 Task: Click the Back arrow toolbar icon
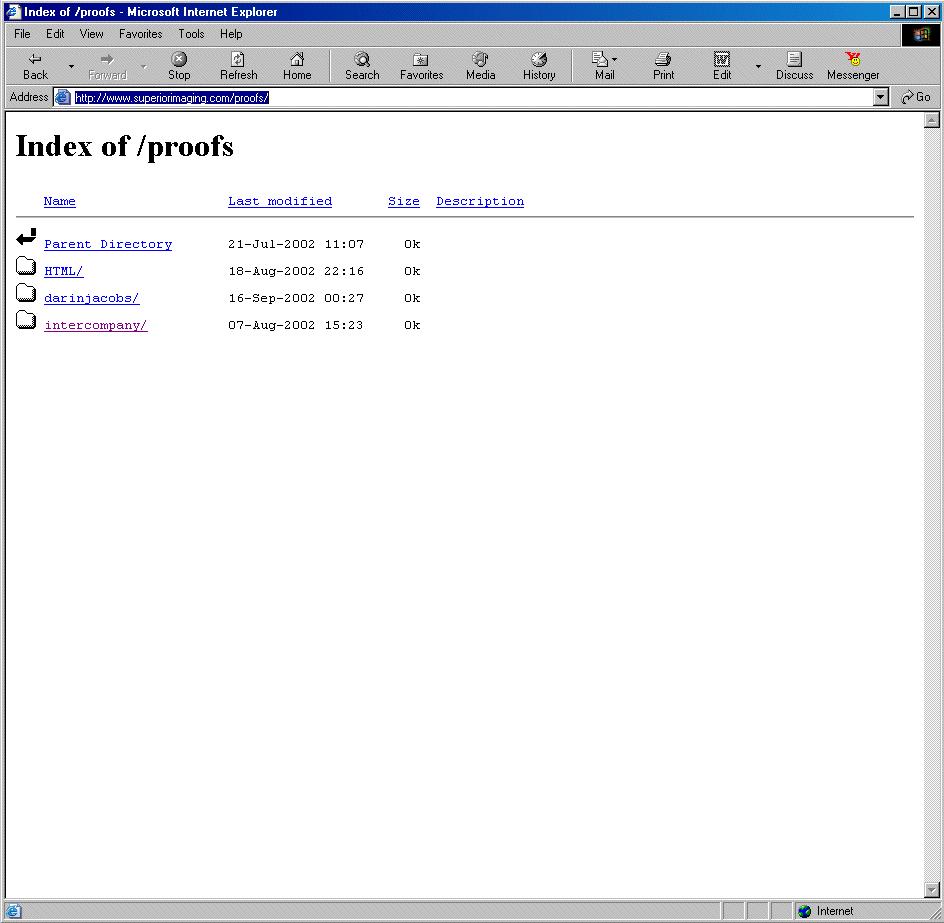pyautogui.click(x=35, y=60)
